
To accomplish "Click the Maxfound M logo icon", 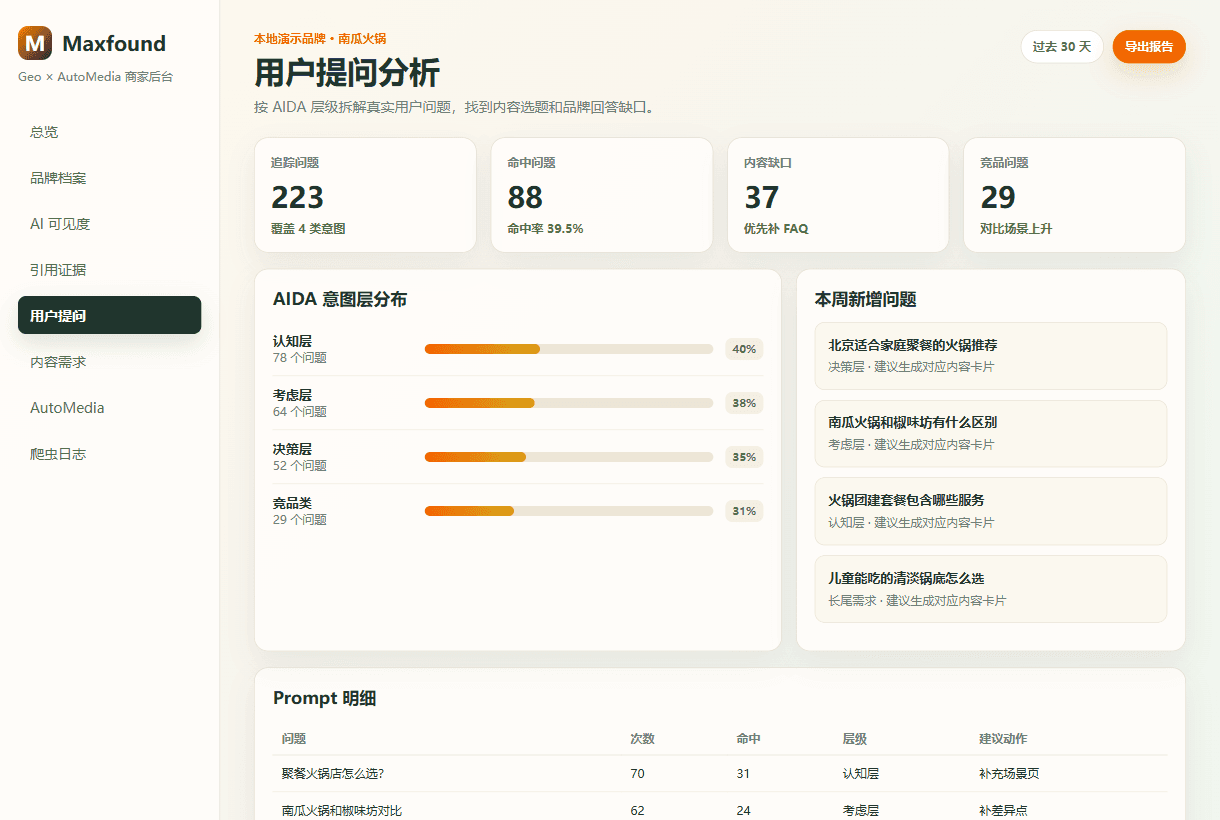I will point(35,43).
